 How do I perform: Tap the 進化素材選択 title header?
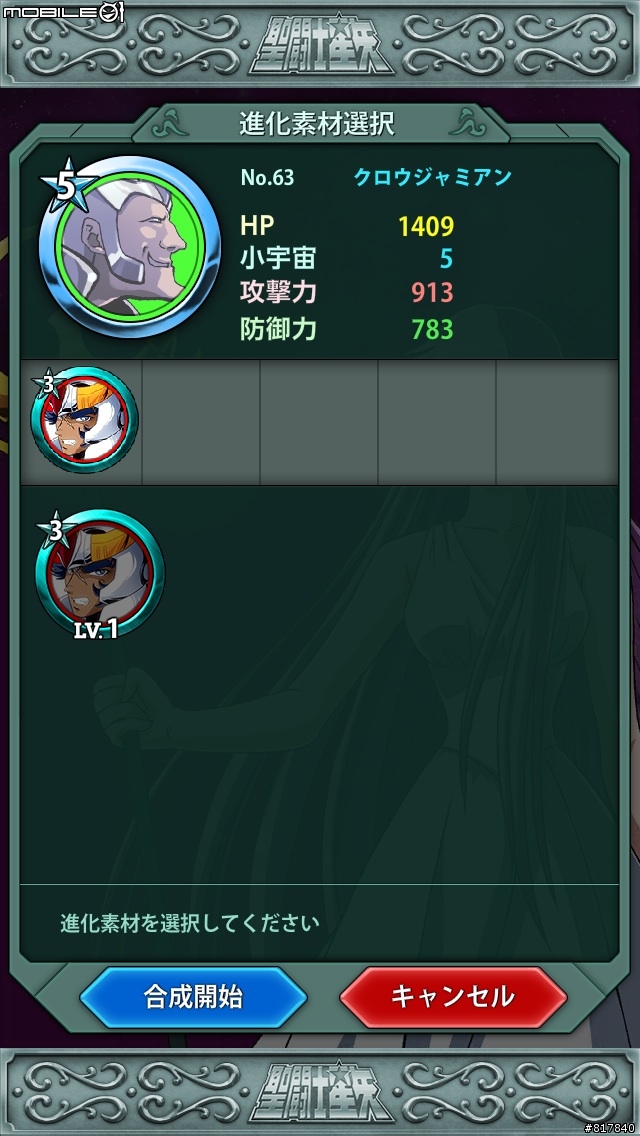pyautogui.click(x=317, y=124)
